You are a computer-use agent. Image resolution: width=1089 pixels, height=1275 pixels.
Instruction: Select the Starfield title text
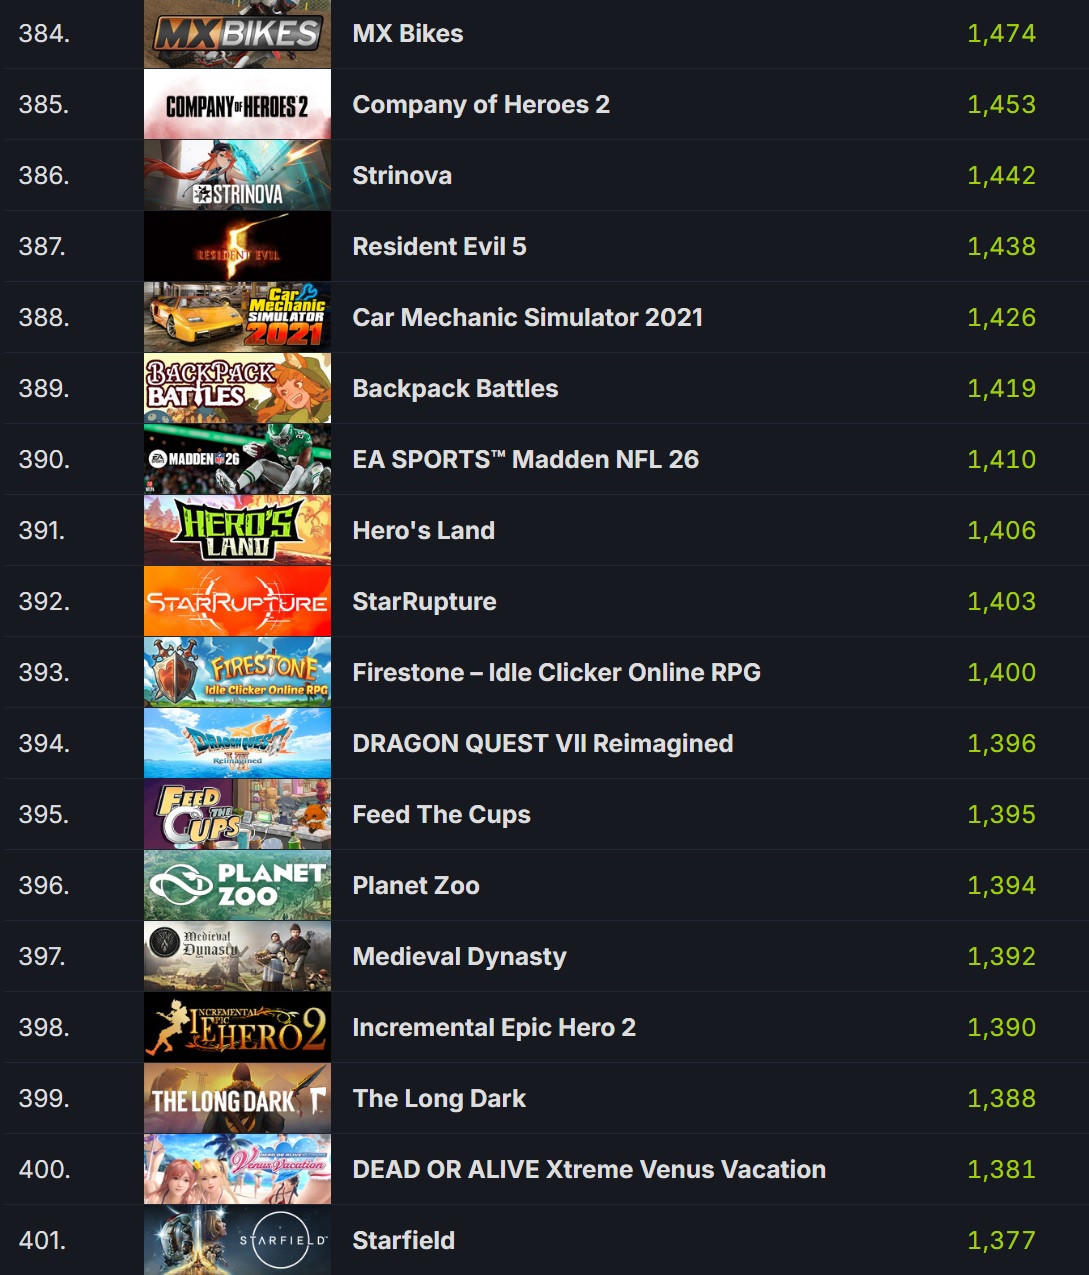point(404,1241)
